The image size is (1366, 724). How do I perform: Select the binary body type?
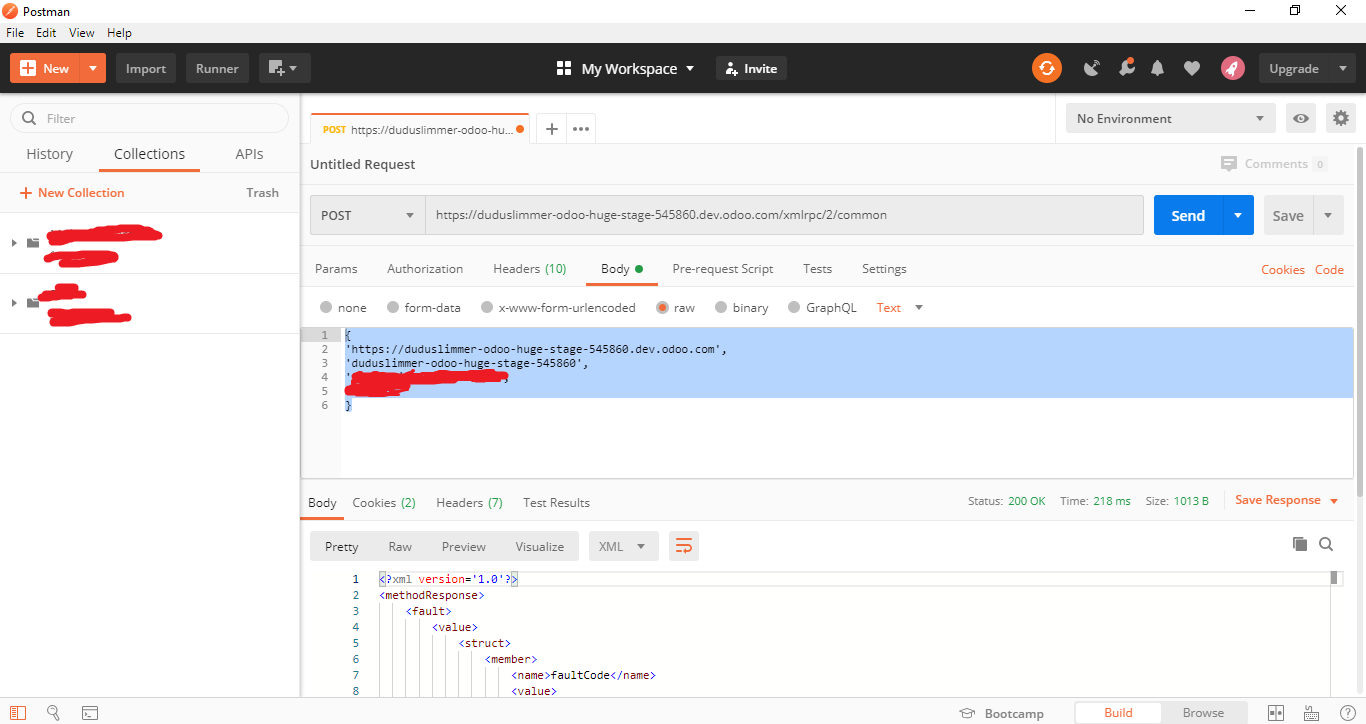click(x=720, y=308)
